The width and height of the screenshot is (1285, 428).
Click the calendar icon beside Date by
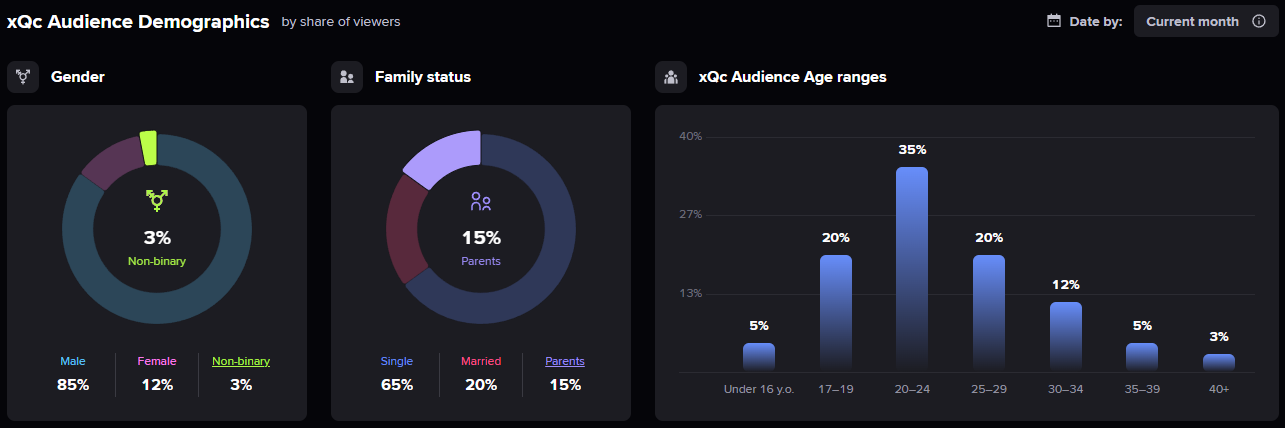tap(1054, 21)
